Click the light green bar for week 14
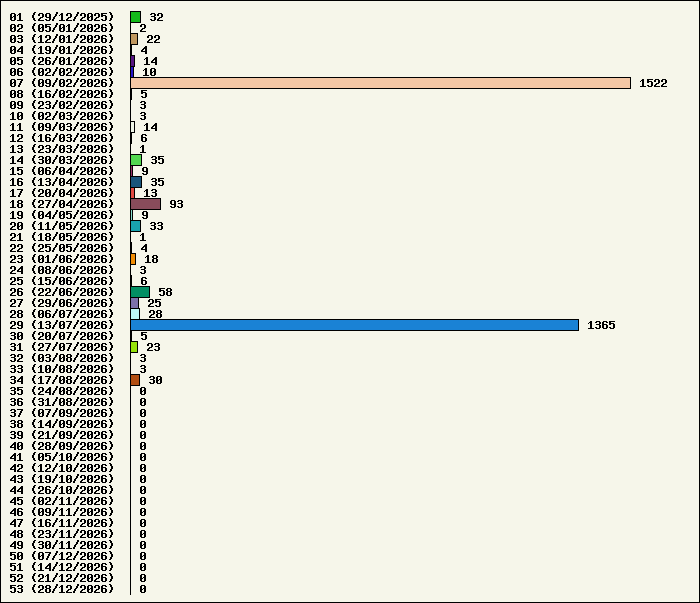The height and width of the screenshot is (603, 700). point(136,160)
